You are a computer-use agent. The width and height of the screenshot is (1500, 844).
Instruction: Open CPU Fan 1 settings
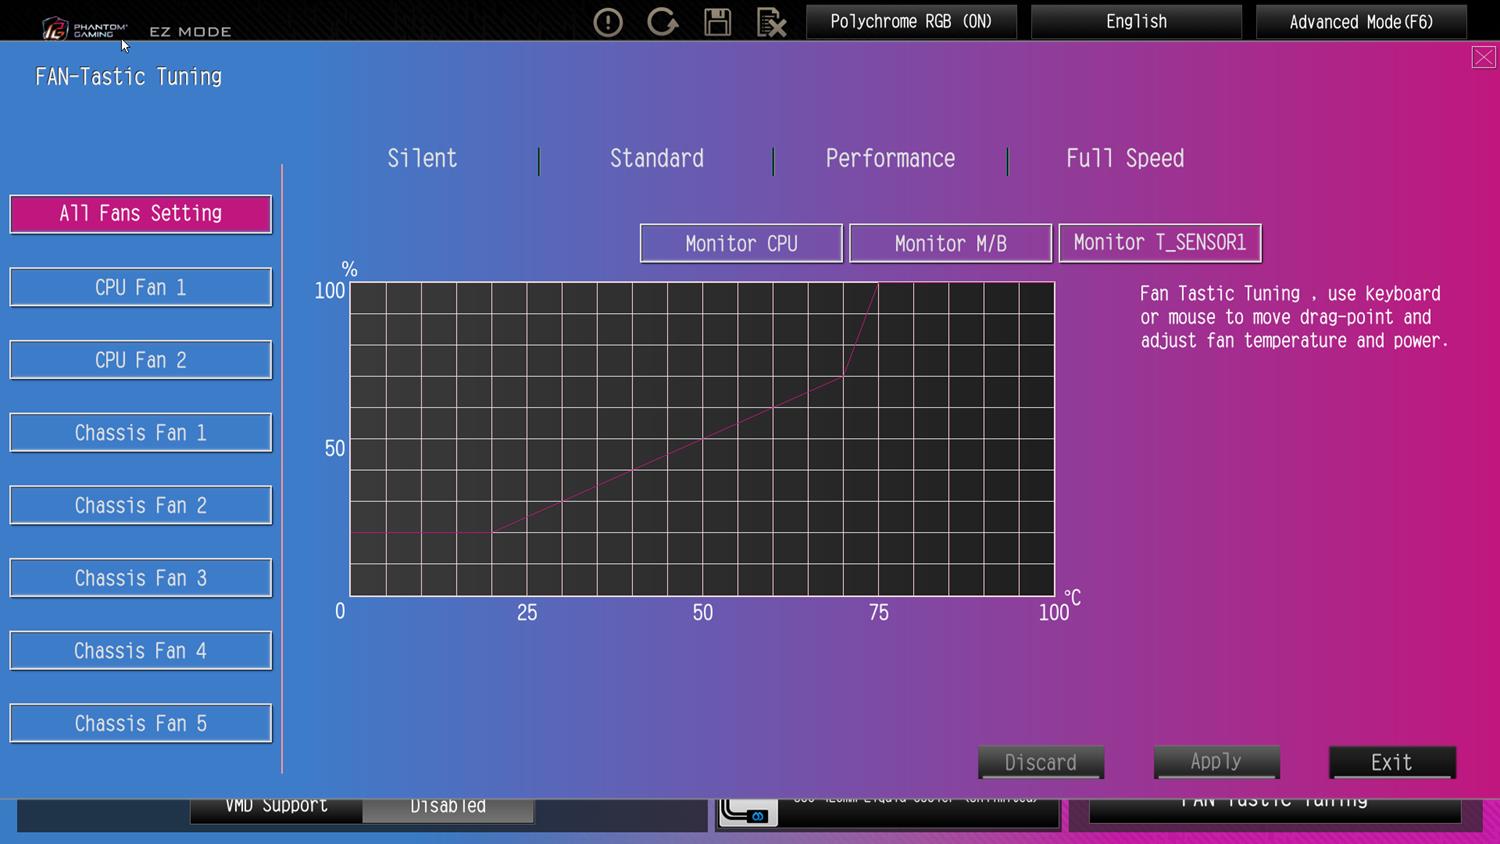point(141,288)
